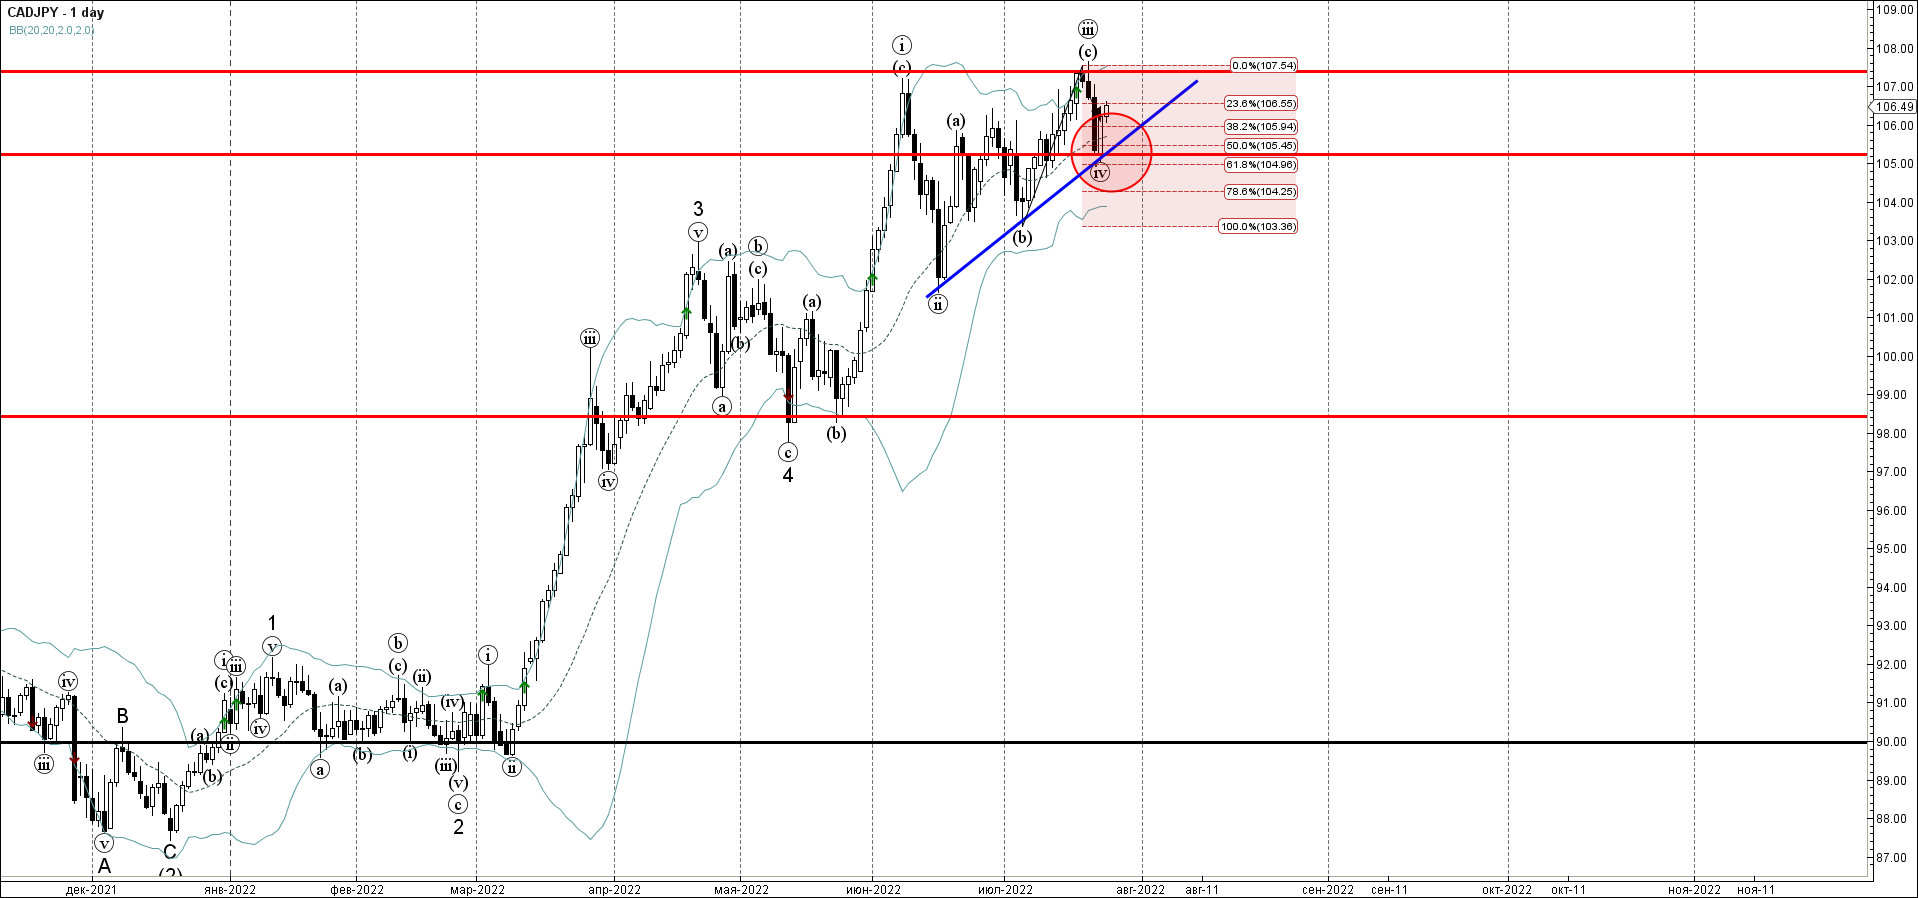Click the 100.0%(103.36) Fibonacci label

pos(1258,226)
